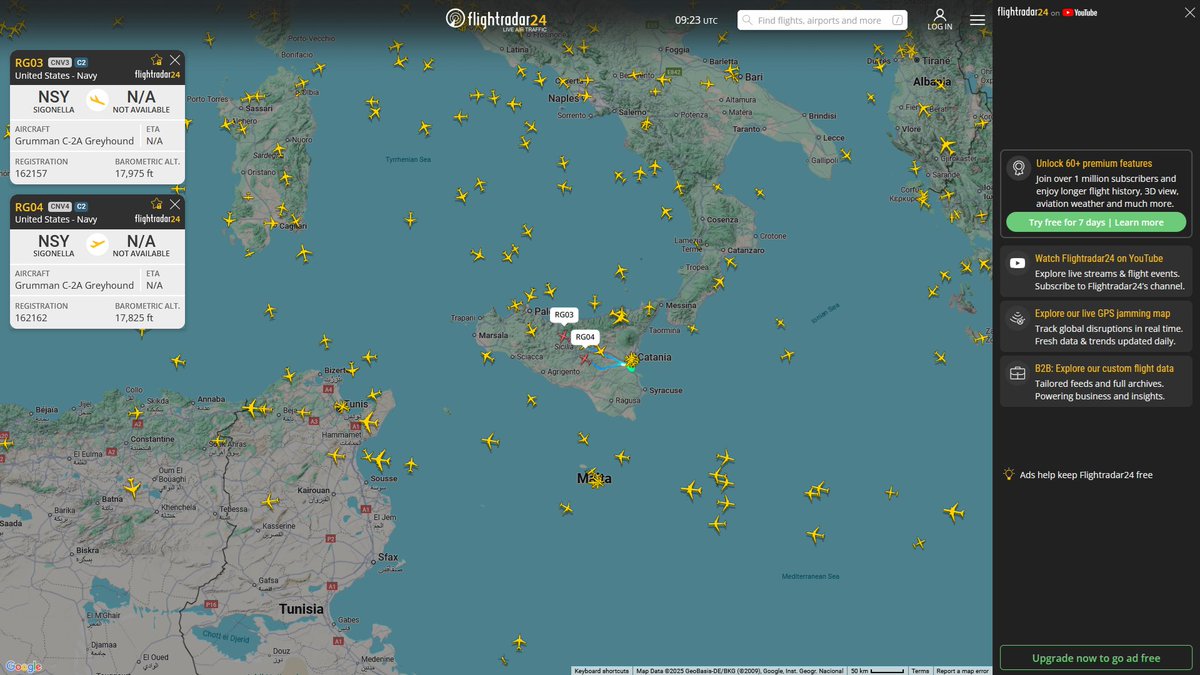Click the Flightradar24 logo in the top bar
The width and height of the screenshot is (1200, 675).
click(x=495, y=19)
